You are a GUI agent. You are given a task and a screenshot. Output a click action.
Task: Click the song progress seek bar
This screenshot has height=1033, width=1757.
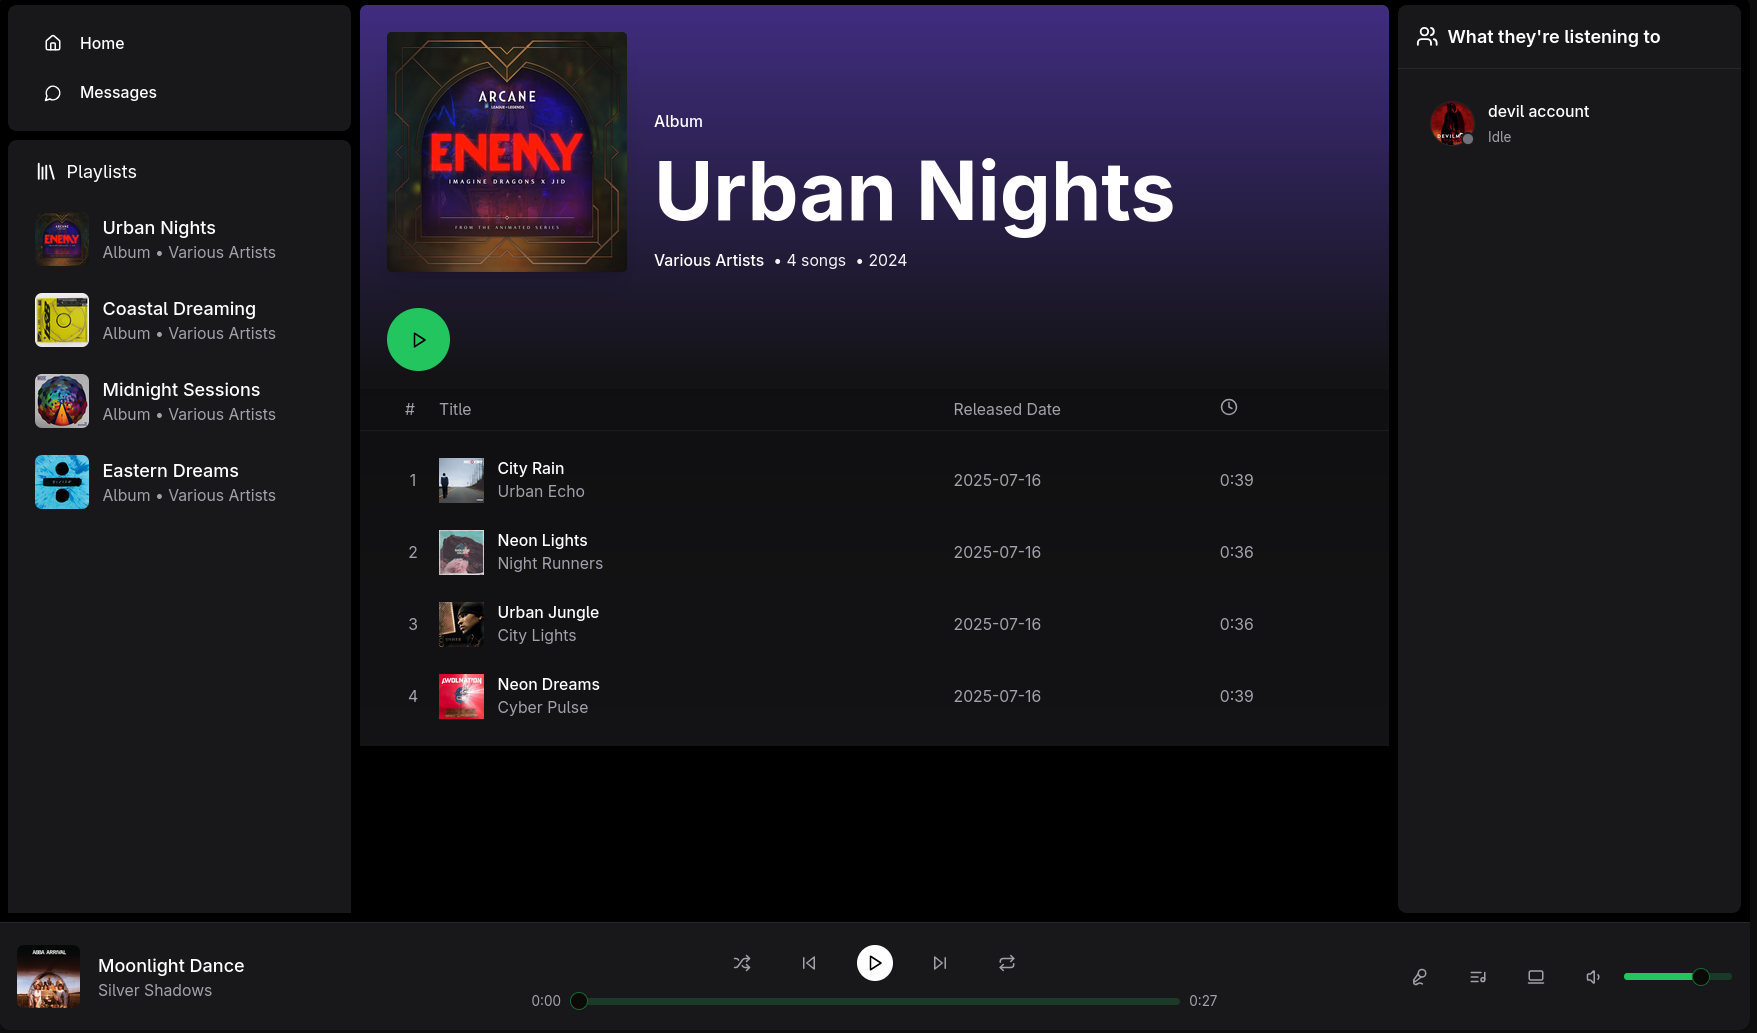click(875, 1001)
